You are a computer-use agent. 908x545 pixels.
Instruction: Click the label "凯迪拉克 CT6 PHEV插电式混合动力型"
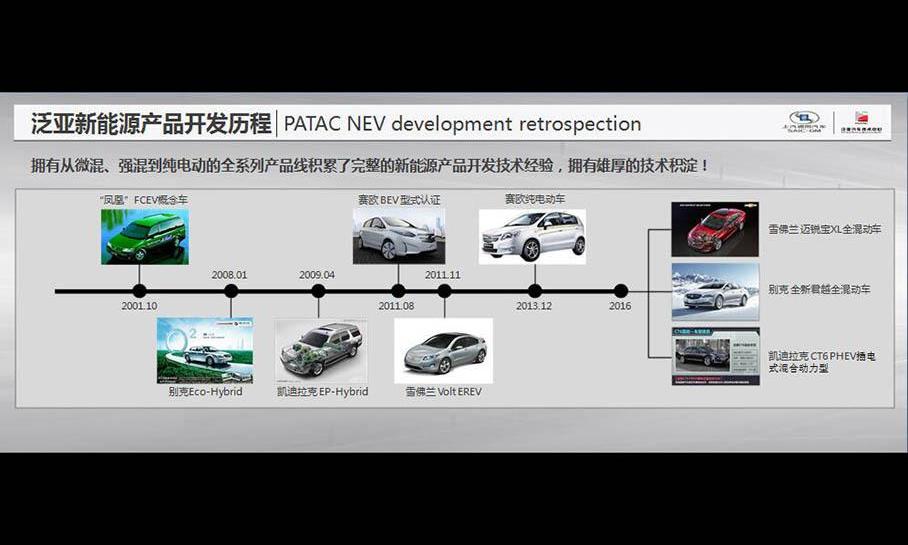[x=822, y=362]
